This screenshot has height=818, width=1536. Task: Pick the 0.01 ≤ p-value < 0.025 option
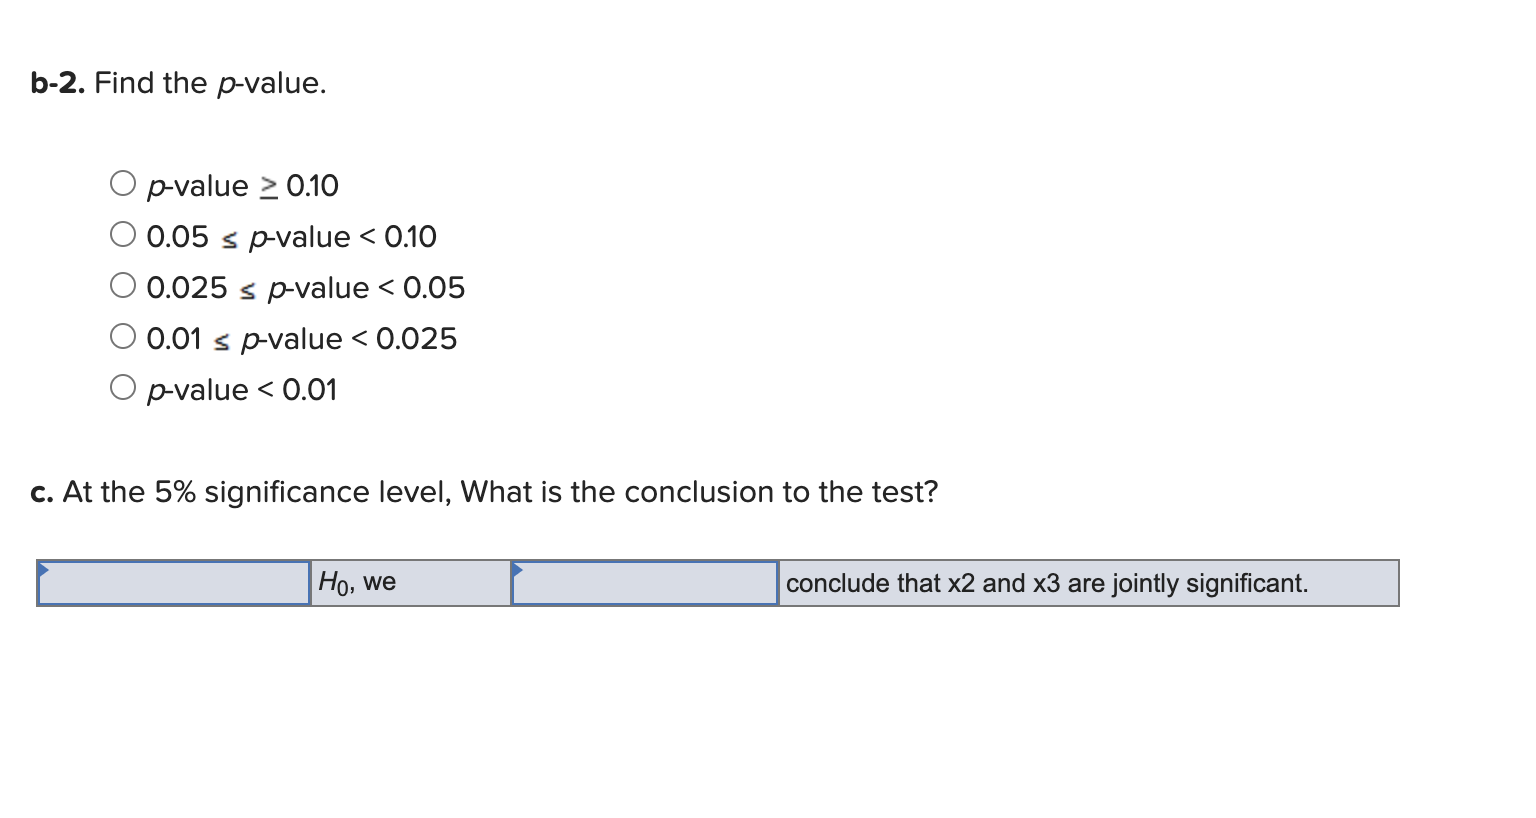pyautogui.click(x=123, y=335)
